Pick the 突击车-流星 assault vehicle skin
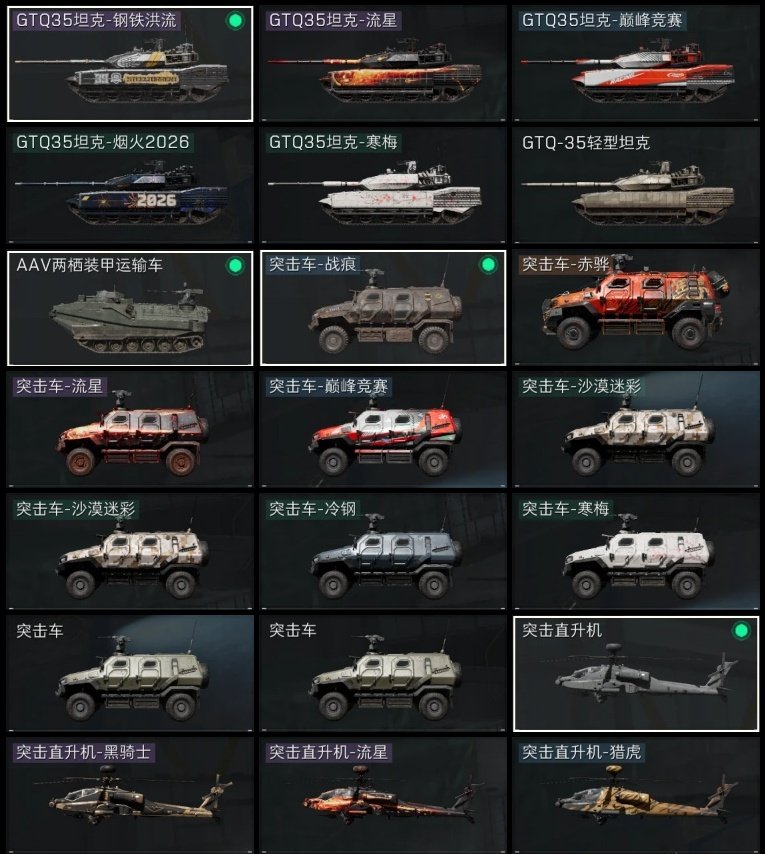The height and width of the screenshot is (854, 765). pyautogui.click(x=130, y=430)
